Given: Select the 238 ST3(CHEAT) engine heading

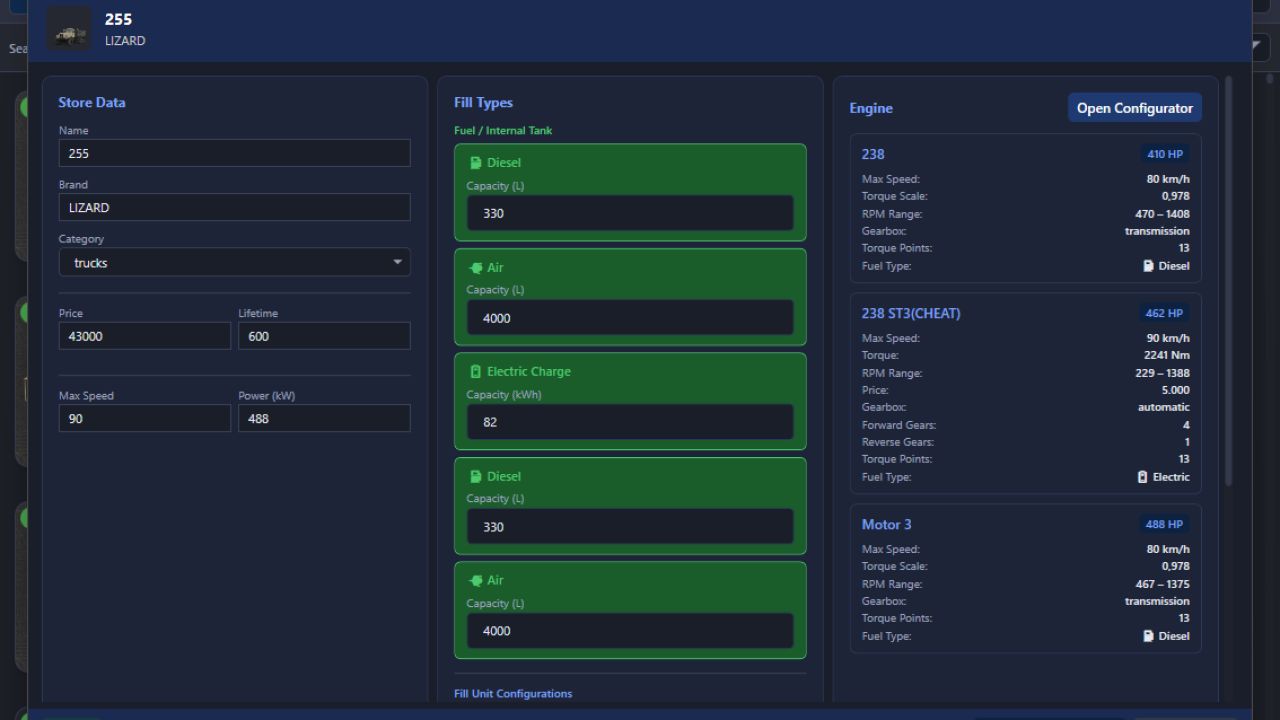Looking at the screenshot, I should [913, 313].
